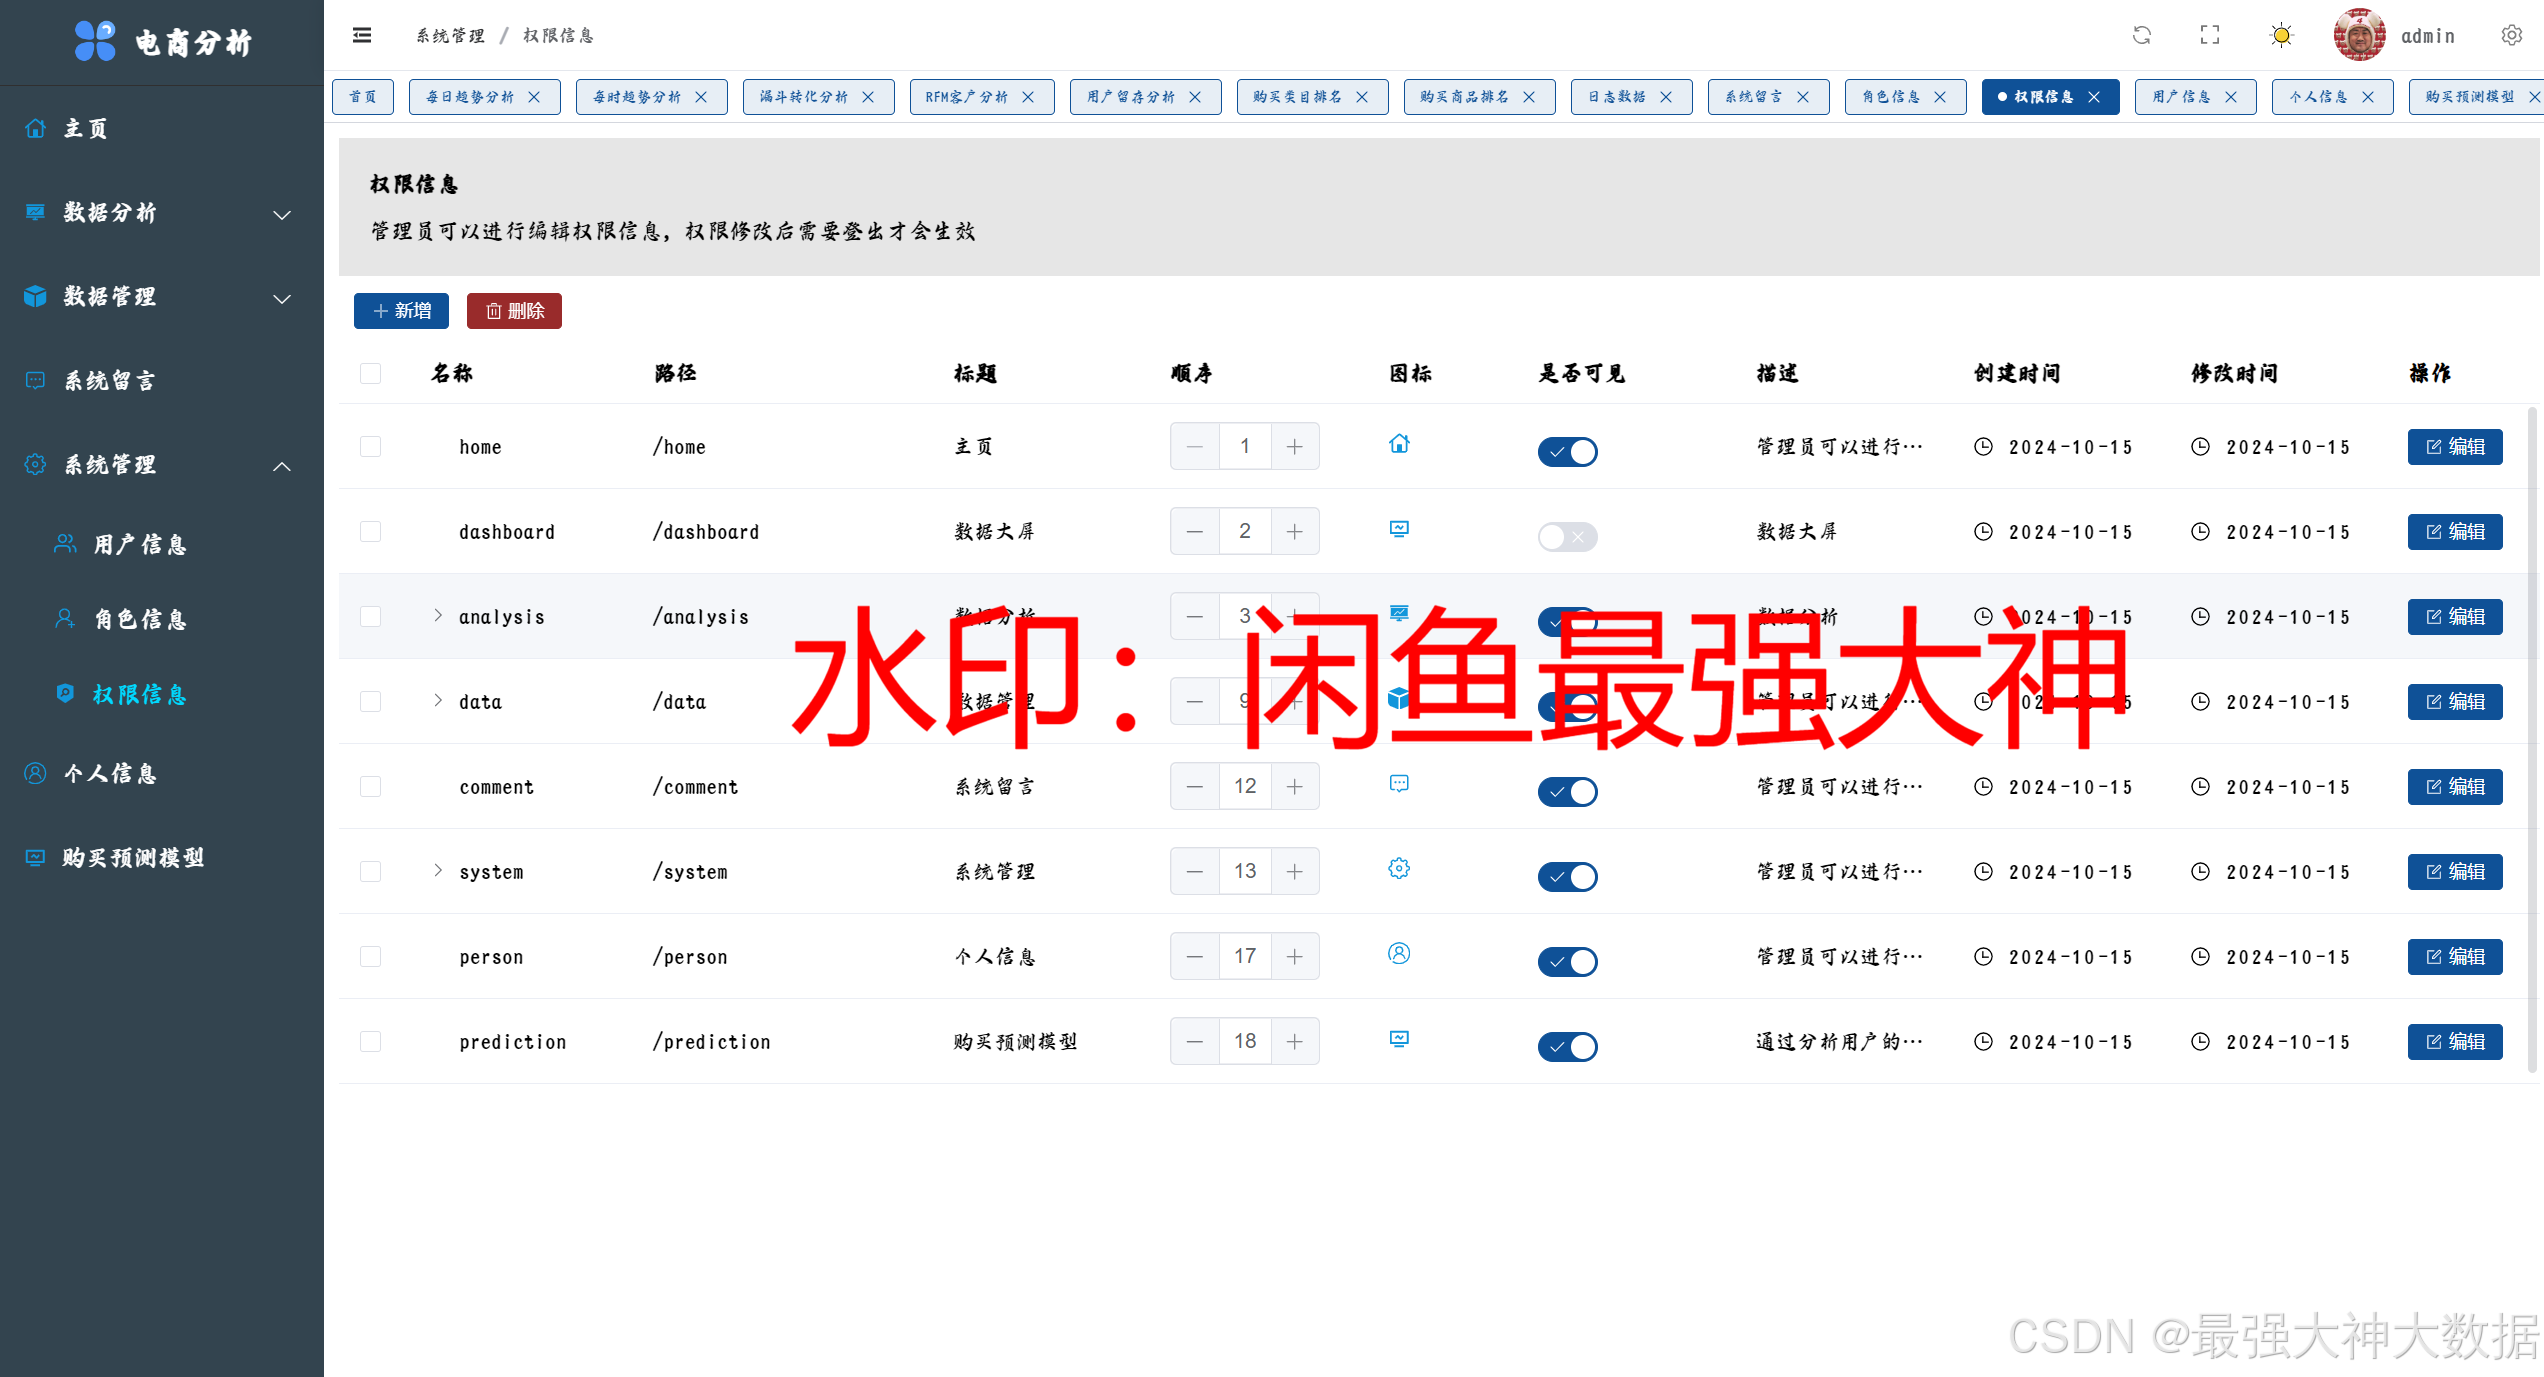Select 角色信息 in the sidebar submenu
Image resolution: width=2544 pixels, height=1377 pixels.
pyautogui.click(x=140, y=620)
